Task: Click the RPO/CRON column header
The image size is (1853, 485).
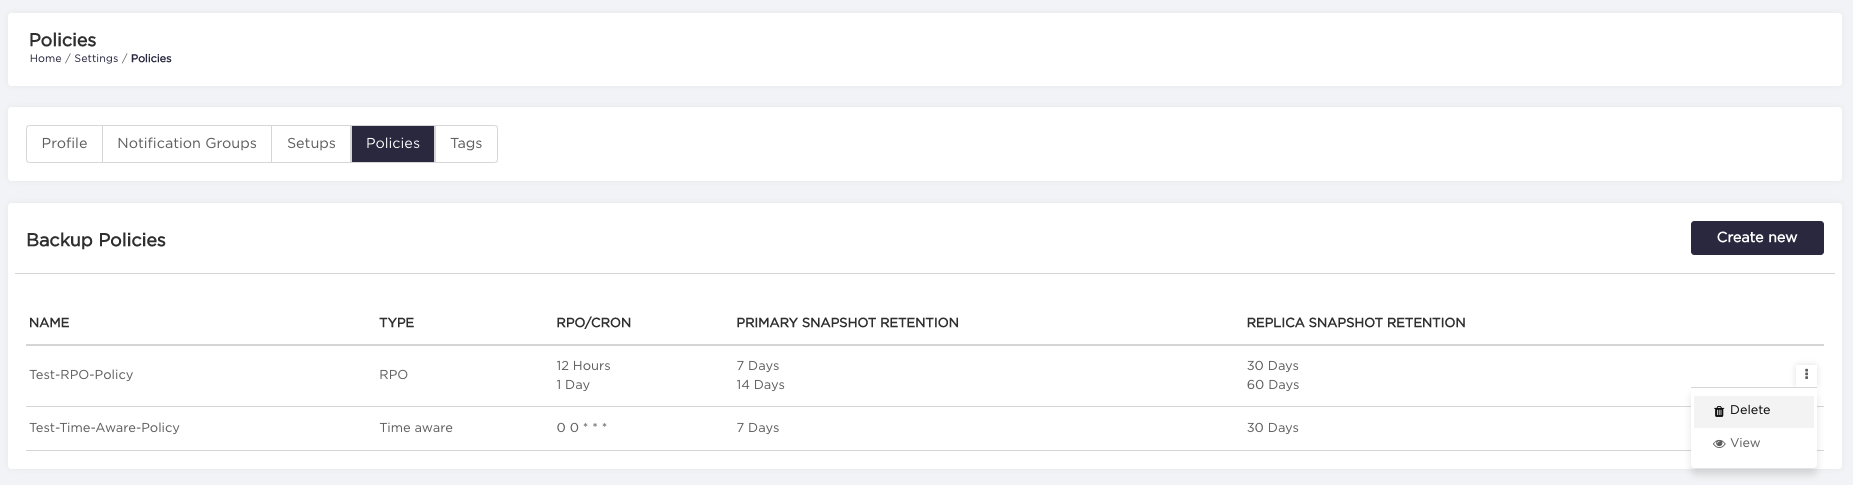Action: point(593,323)
